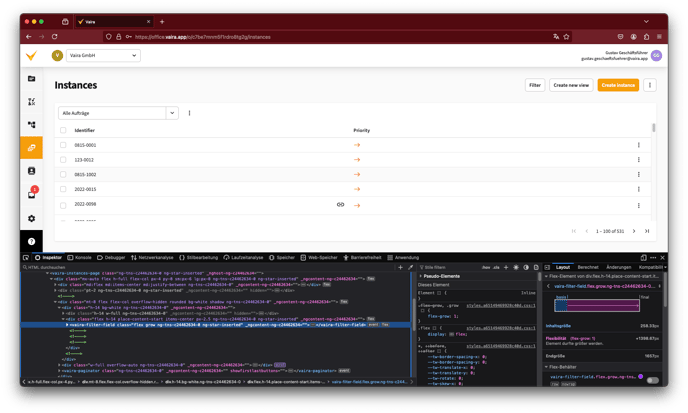Tick the checkbox for instance 0815-0001
The height and width of the screenshot is (413, 688).
[x=63, y=145]
